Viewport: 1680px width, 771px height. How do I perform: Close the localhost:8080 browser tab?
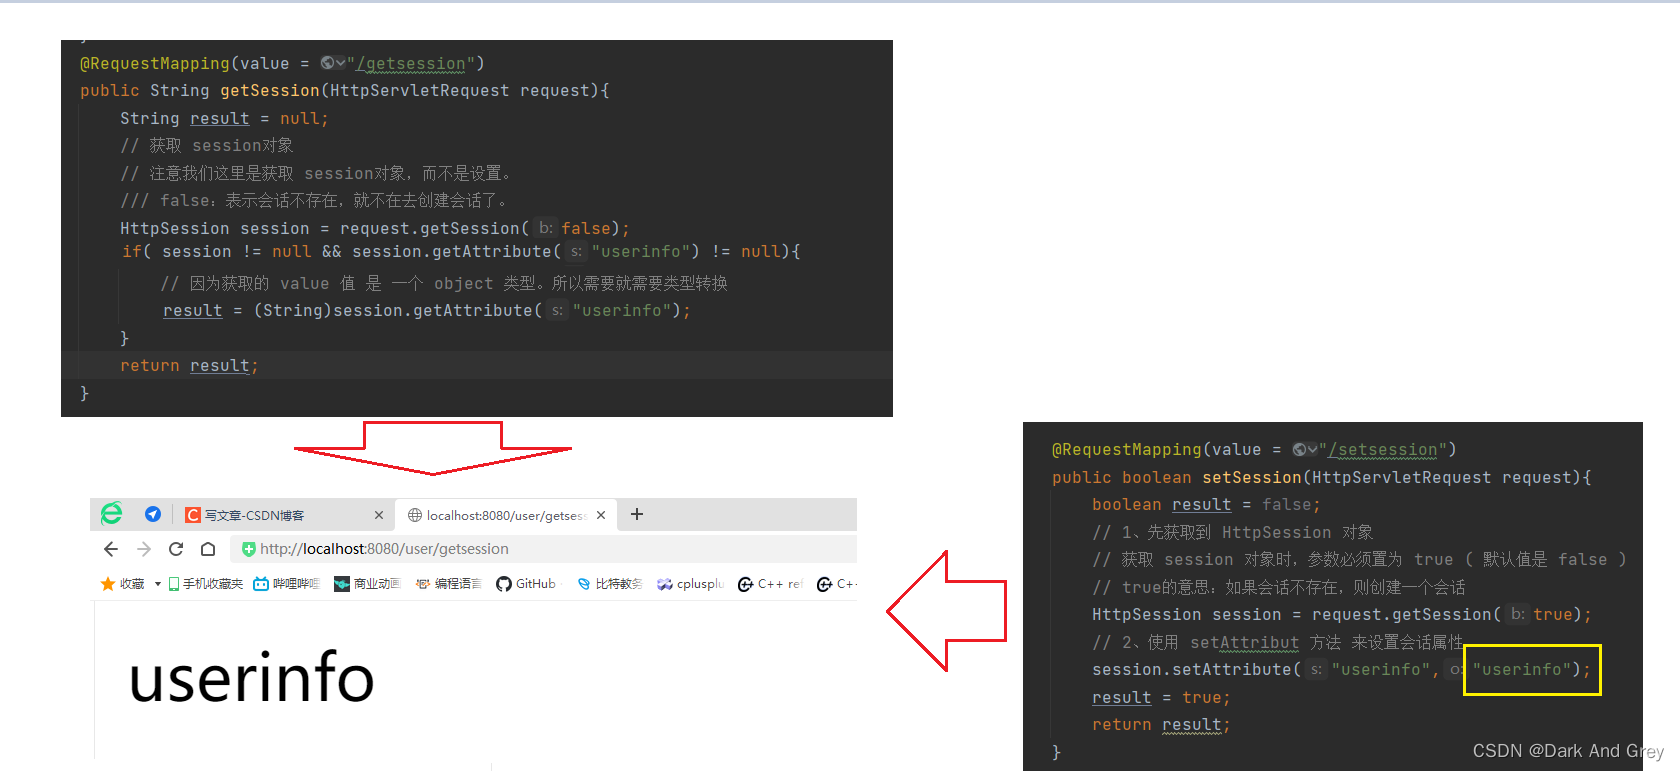[601, 515]
